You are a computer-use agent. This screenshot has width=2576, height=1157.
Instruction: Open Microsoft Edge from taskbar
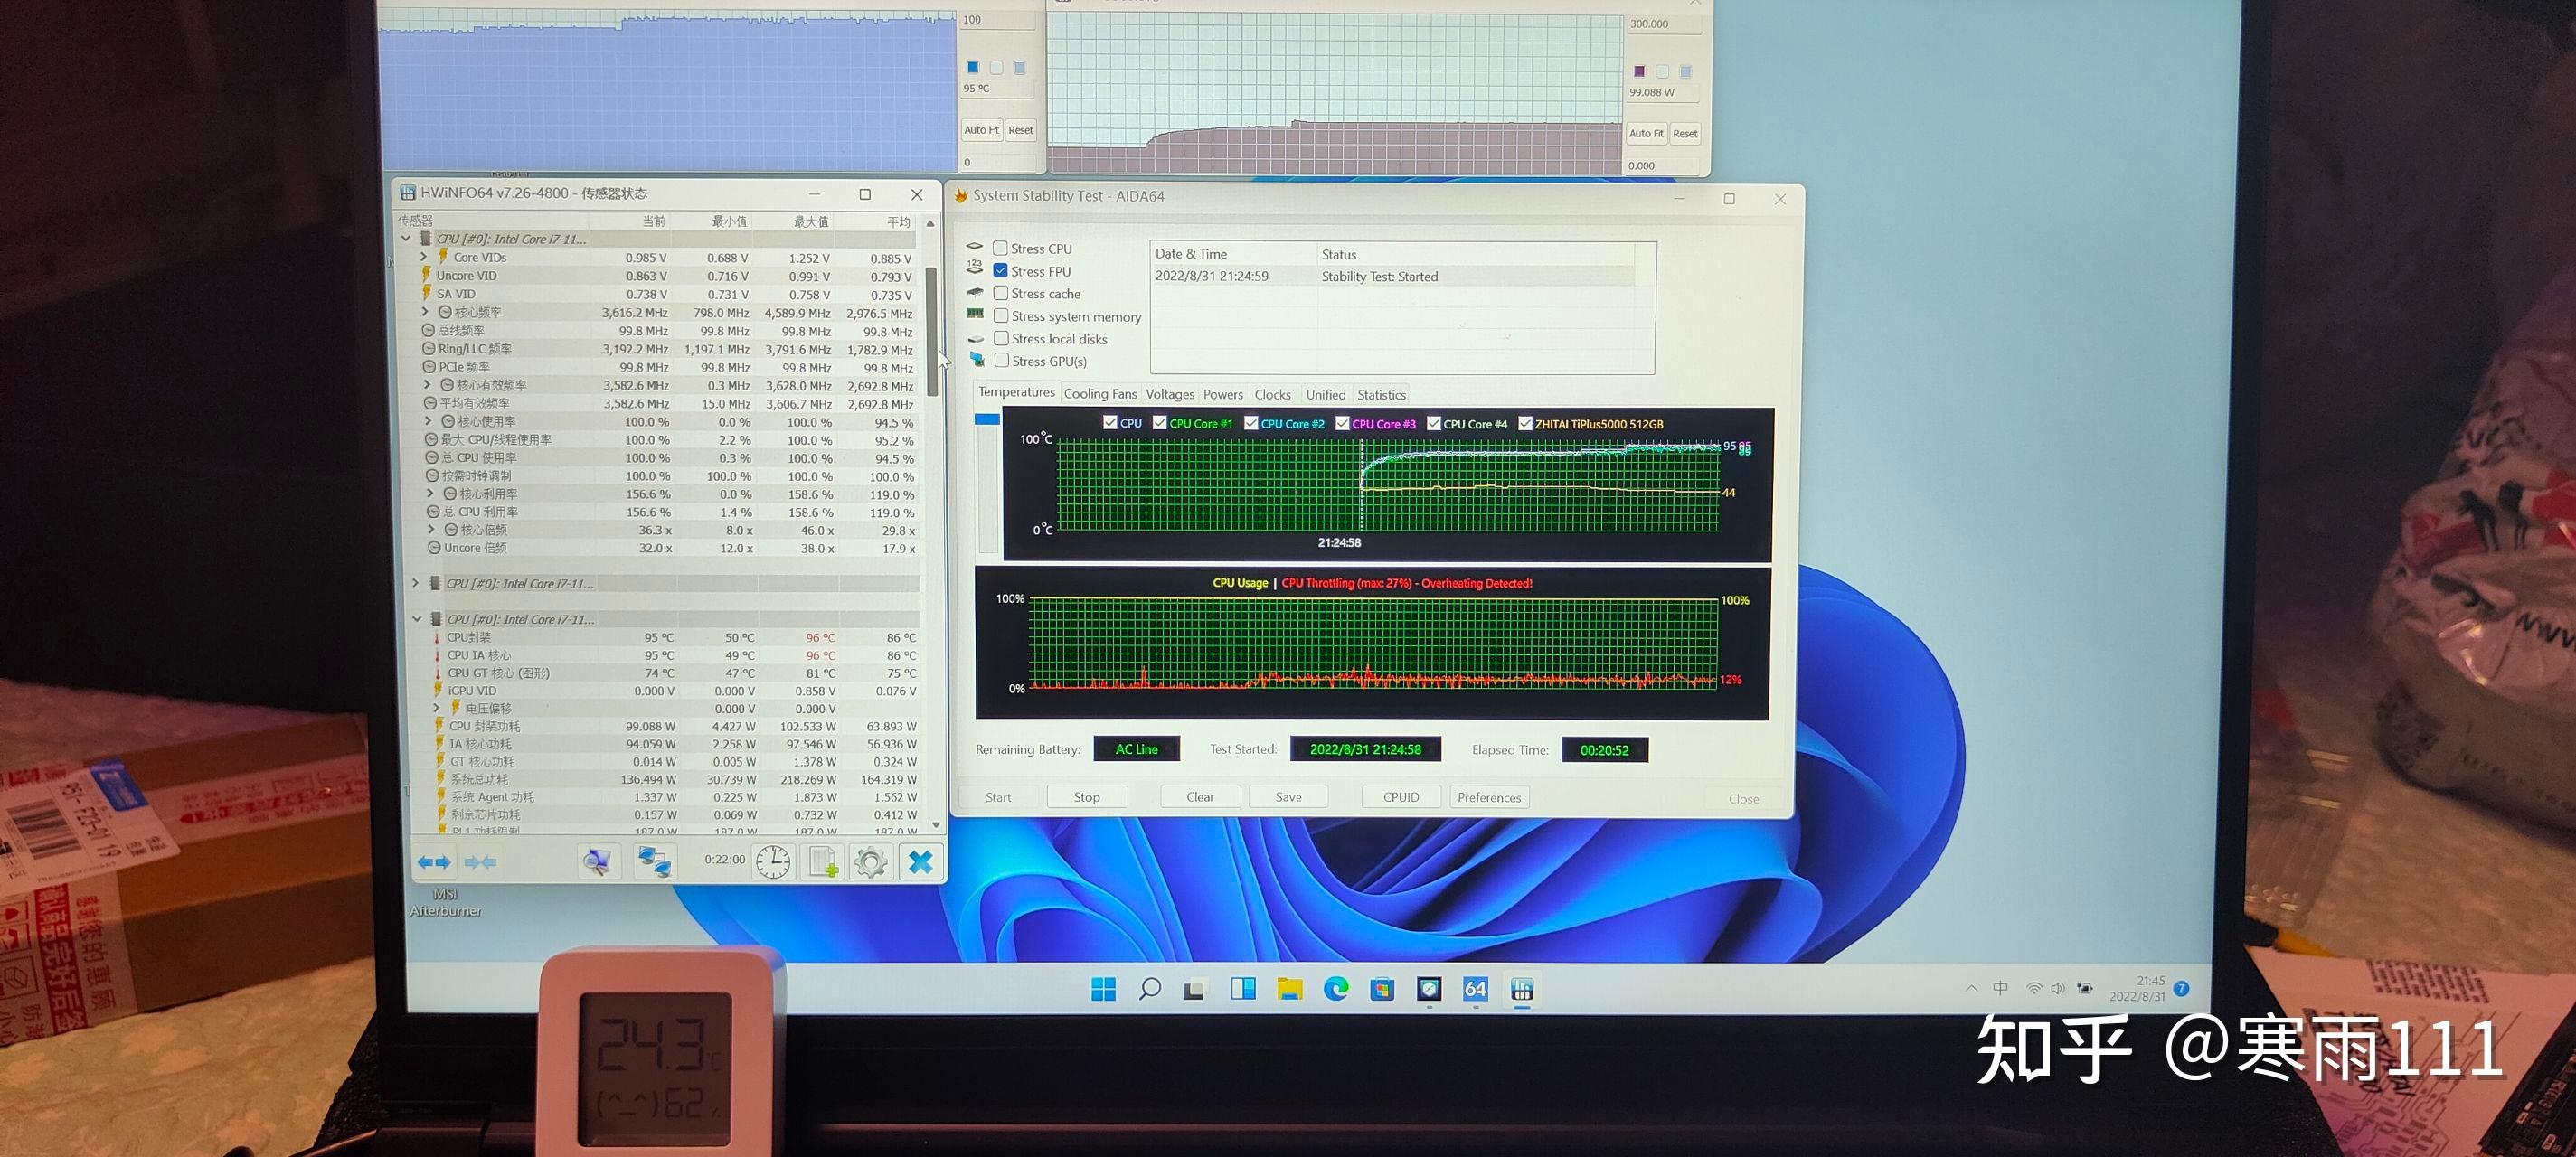[x=1336, y=989]
